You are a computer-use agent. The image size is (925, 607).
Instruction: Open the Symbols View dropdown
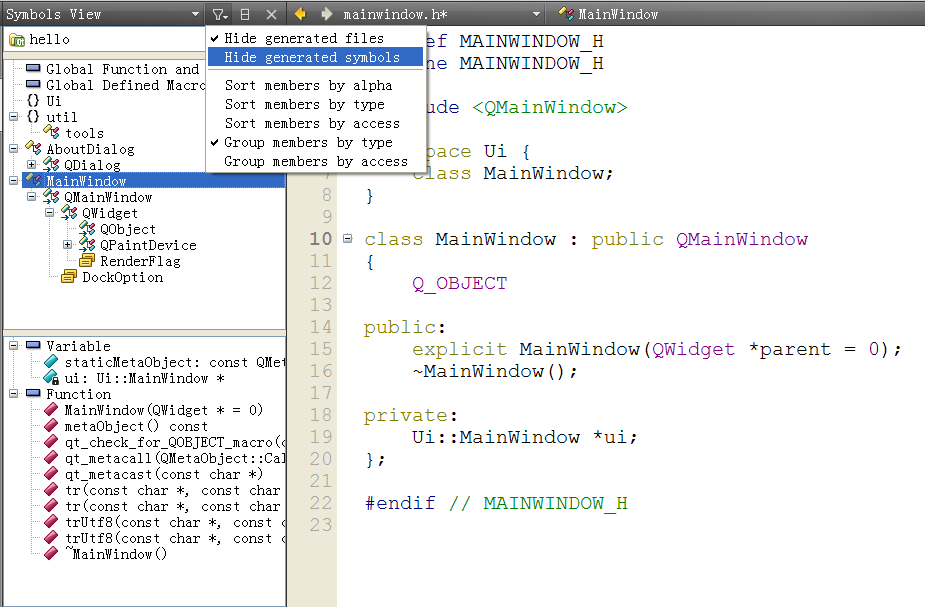point(195,14)
